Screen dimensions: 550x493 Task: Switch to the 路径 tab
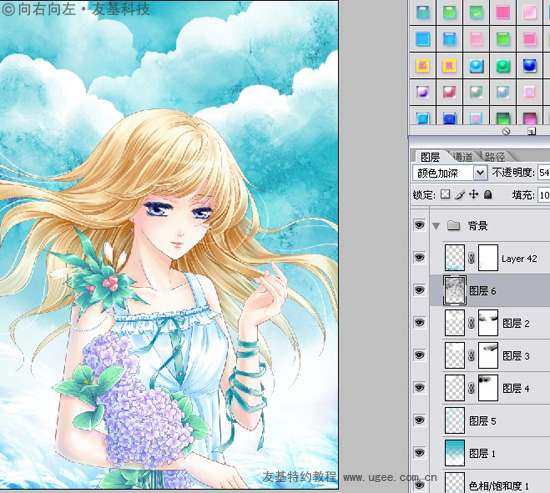(495, 156)
